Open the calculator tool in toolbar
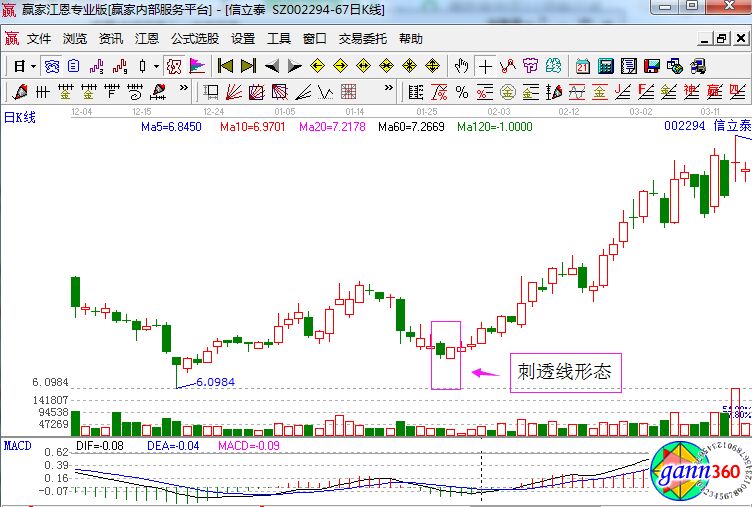752x507 pixels. click(x=605, y=66)
